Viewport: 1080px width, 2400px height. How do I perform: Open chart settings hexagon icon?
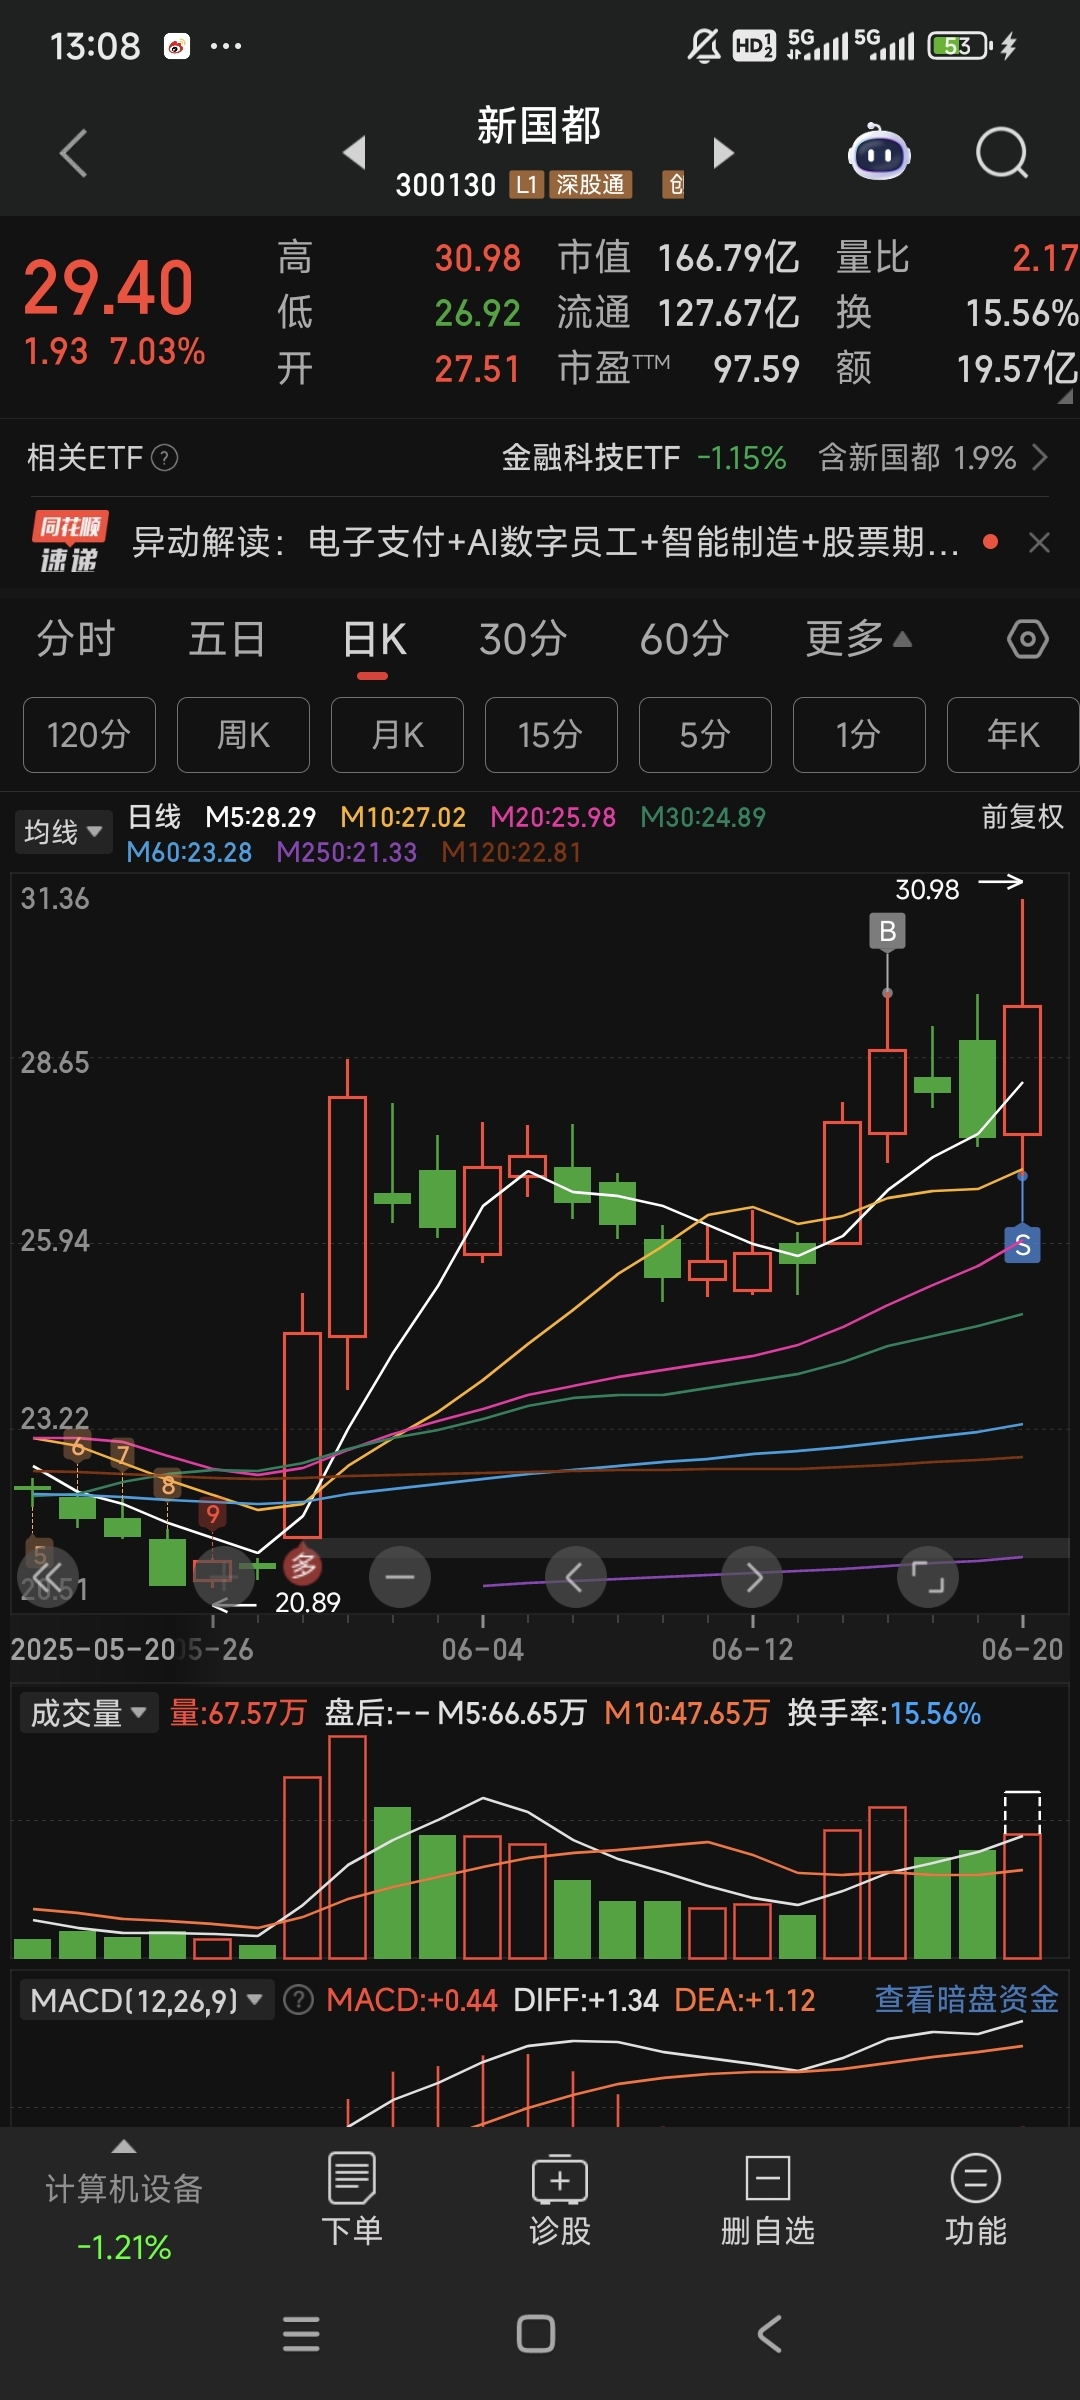click(x=1028, y=639)
